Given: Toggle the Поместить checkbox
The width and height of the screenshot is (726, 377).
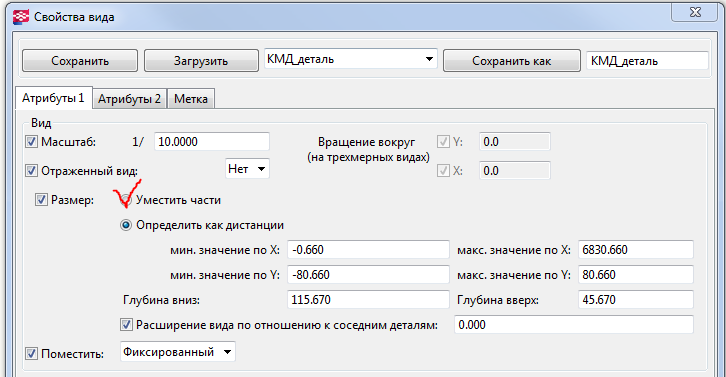Looking at the screenshot, I should 31,354.
